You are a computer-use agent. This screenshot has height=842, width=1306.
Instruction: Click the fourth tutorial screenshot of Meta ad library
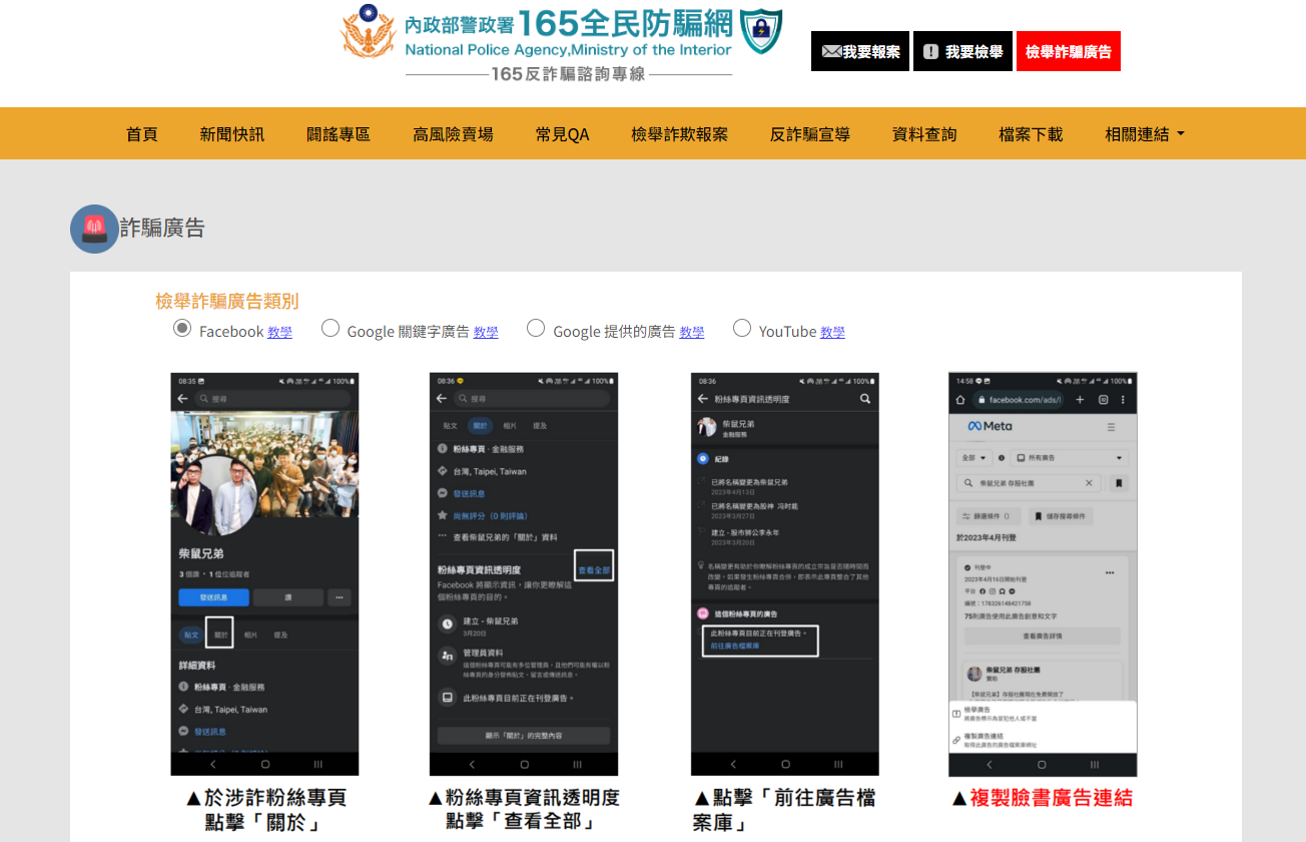tap(1043, 574)
